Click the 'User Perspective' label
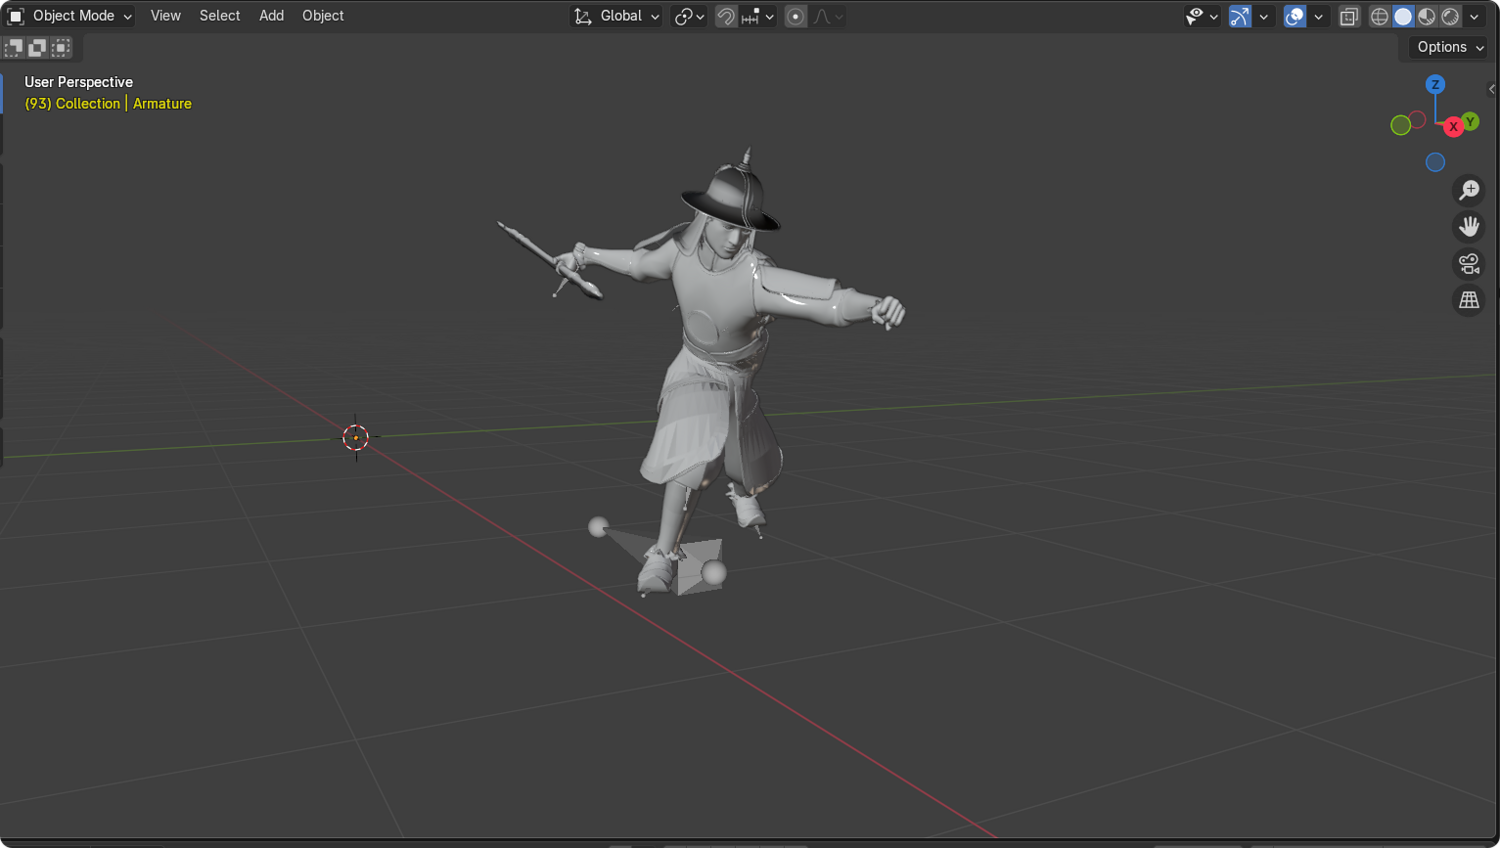Screen dimensions: 1500x848 click(x=79, y=82)
